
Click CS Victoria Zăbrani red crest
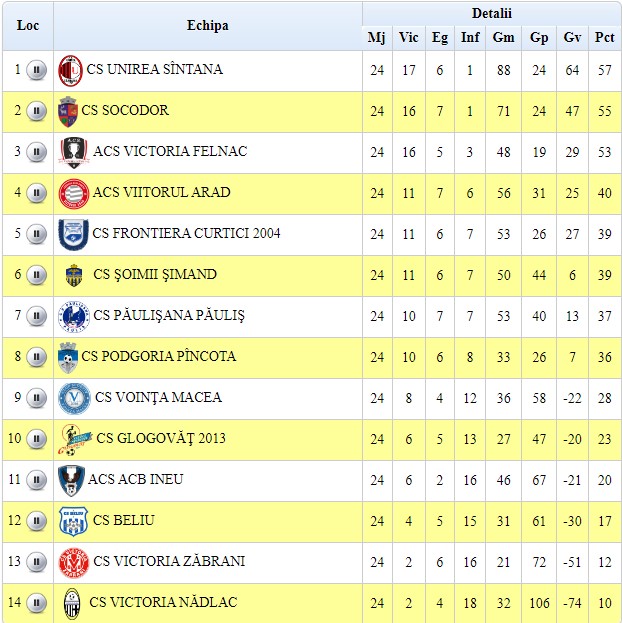[x=73, y=562]
